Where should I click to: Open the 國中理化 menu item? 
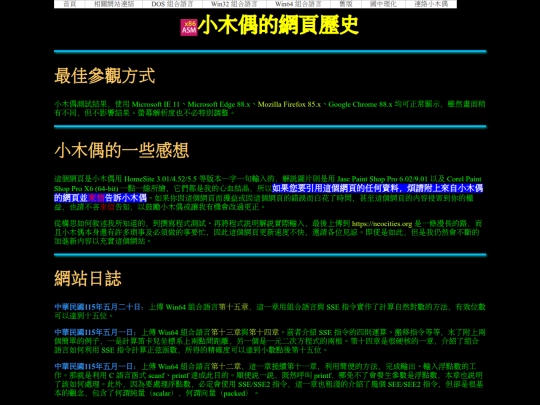click(x=383, y=4)
